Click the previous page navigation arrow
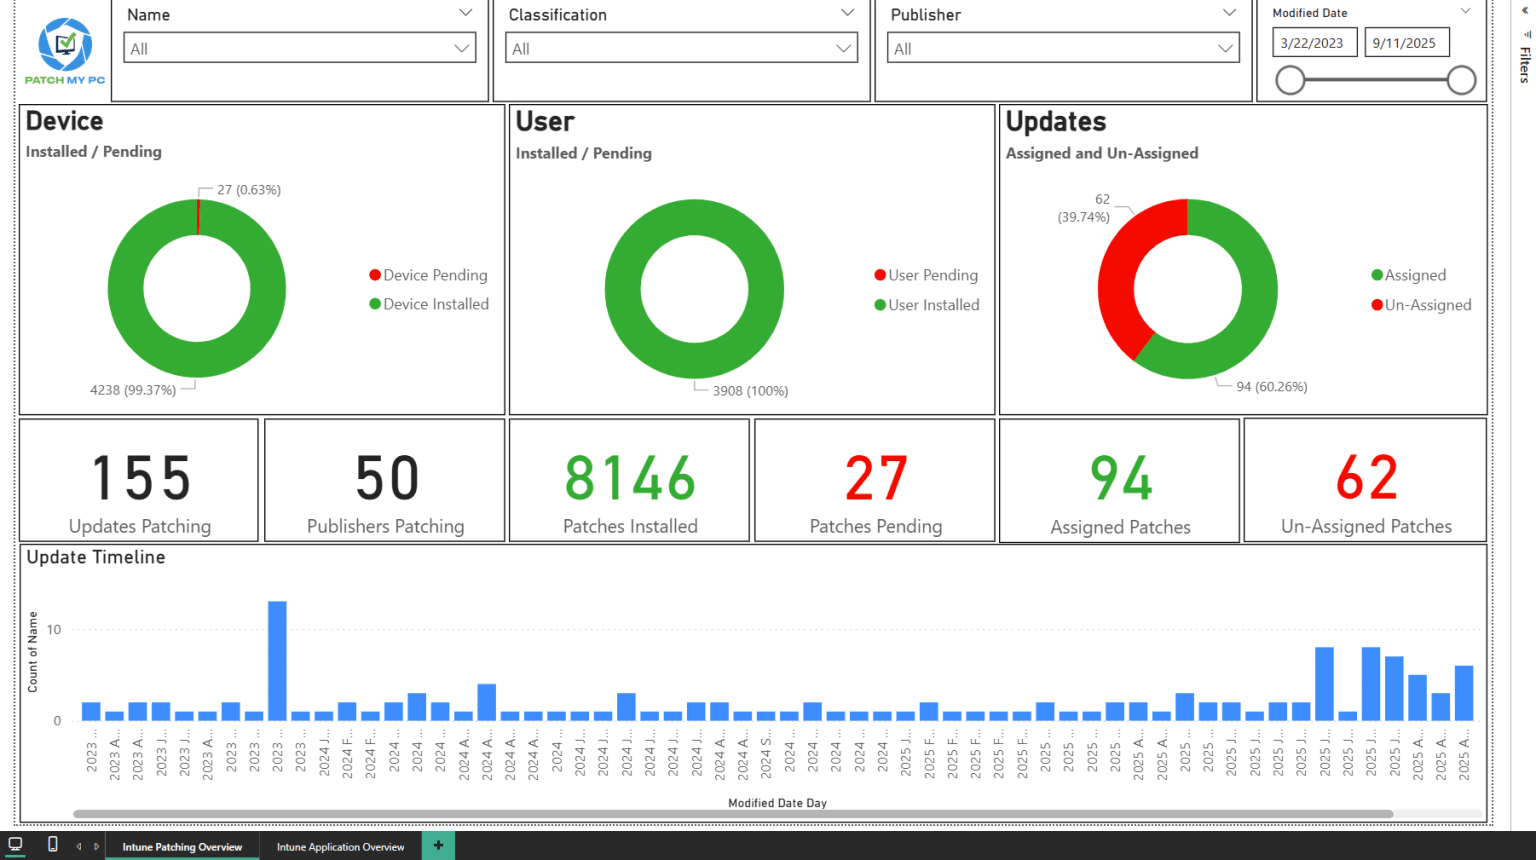Screen dimensions: 1536x860 click(78, 845)
